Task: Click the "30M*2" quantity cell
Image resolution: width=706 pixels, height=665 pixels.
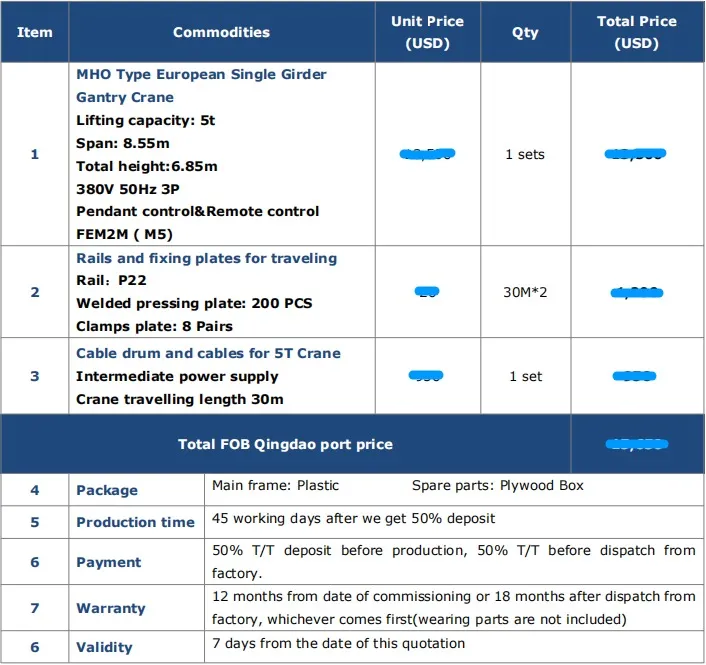Action: pos(525,292)
